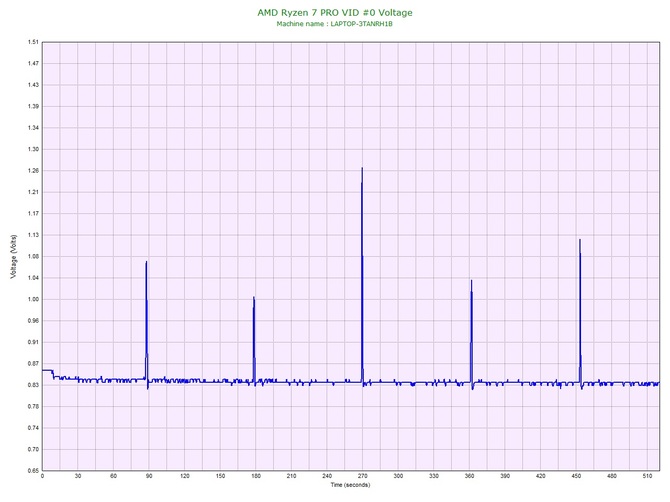This screenshot has height=502, width=670.
Task: Click the 1.26 tick label on the voltage axis
Action: pyautogui.click(x=33, y=171)
